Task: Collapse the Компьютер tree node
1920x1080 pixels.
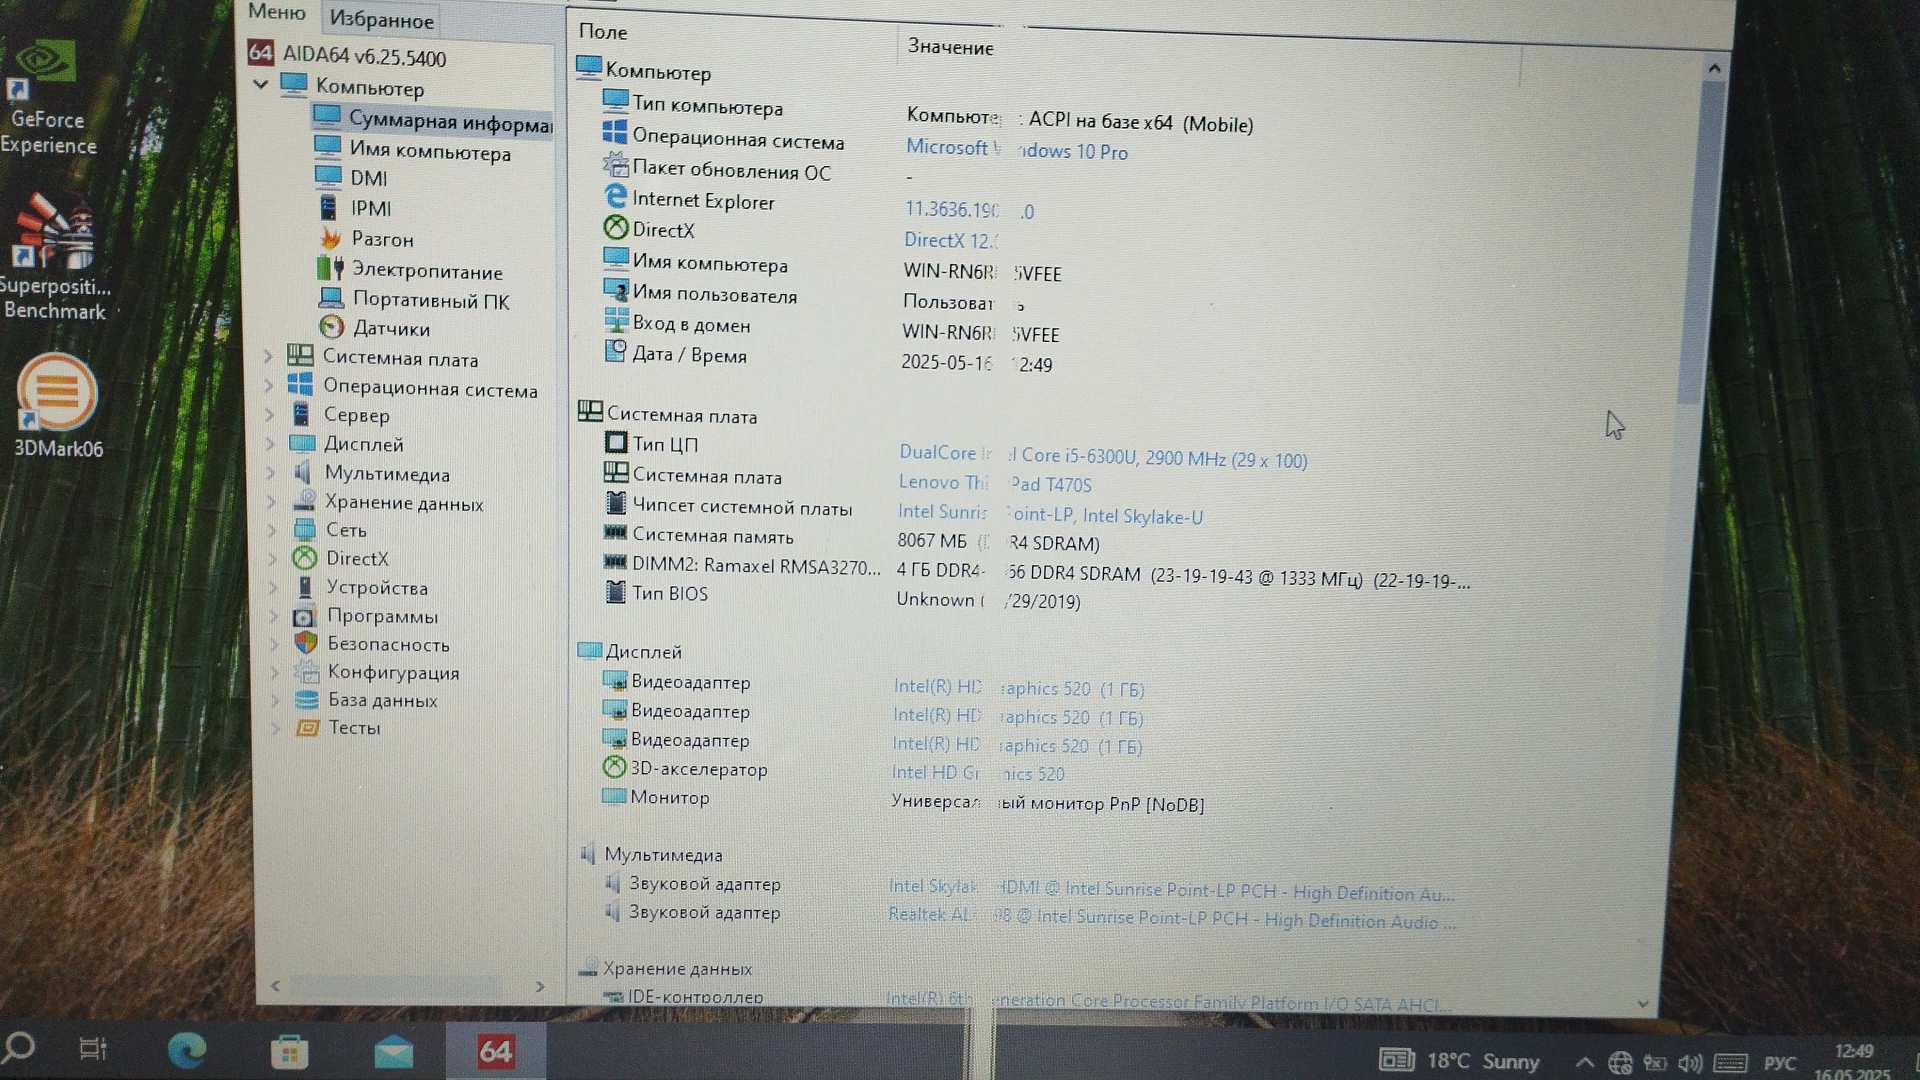Action: [261, 85]
